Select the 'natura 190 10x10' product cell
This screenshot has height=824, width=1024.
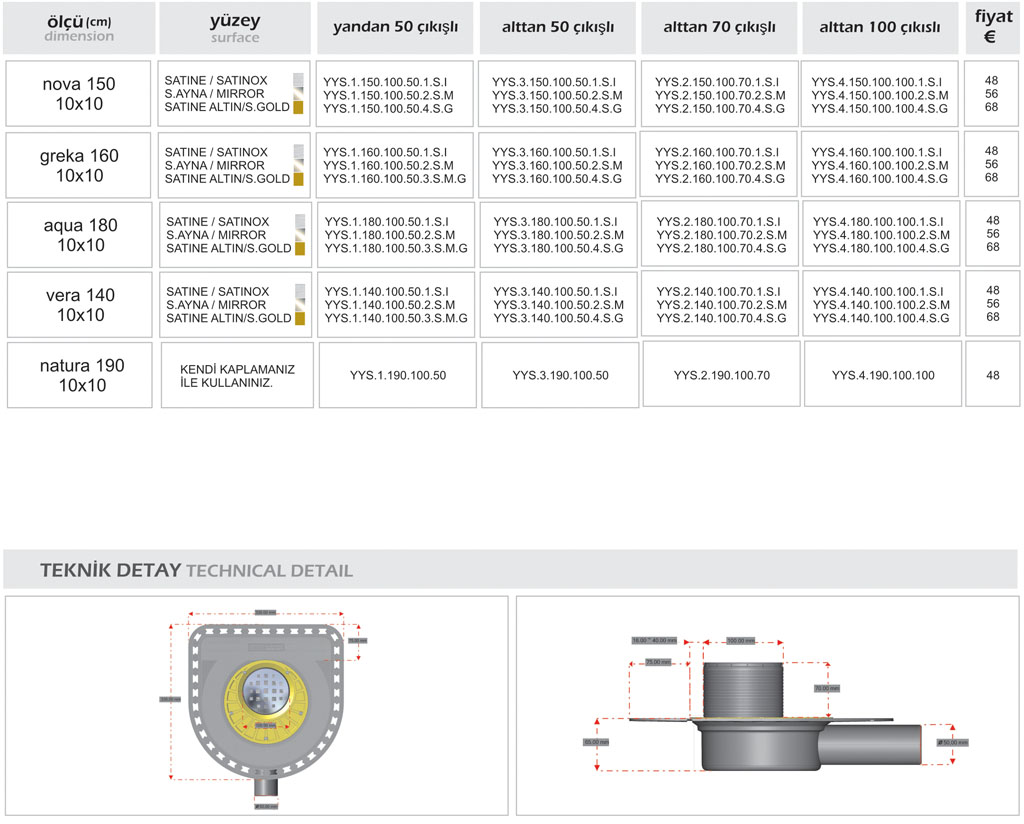point(81,375)
